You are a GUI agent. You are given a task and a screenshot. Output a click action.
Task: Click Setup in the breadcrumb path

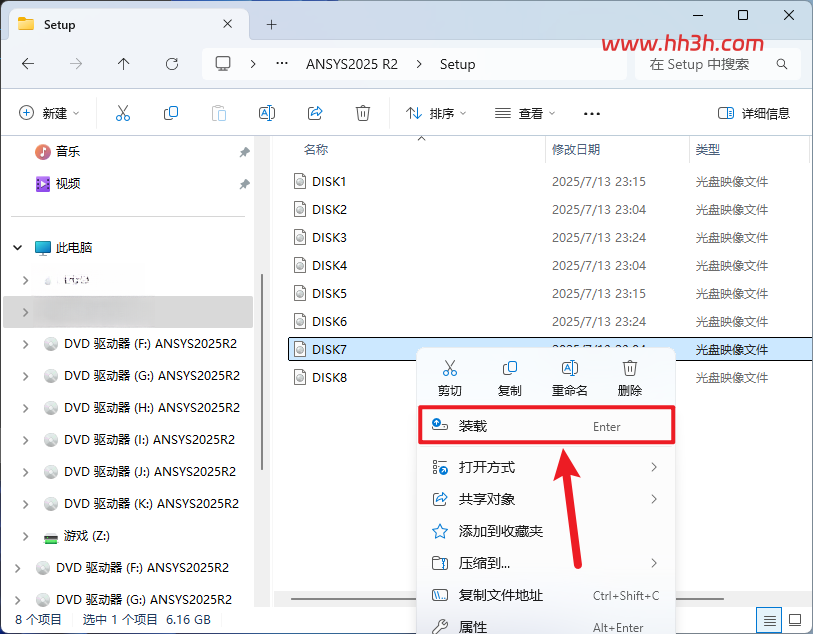coord(457,64)
